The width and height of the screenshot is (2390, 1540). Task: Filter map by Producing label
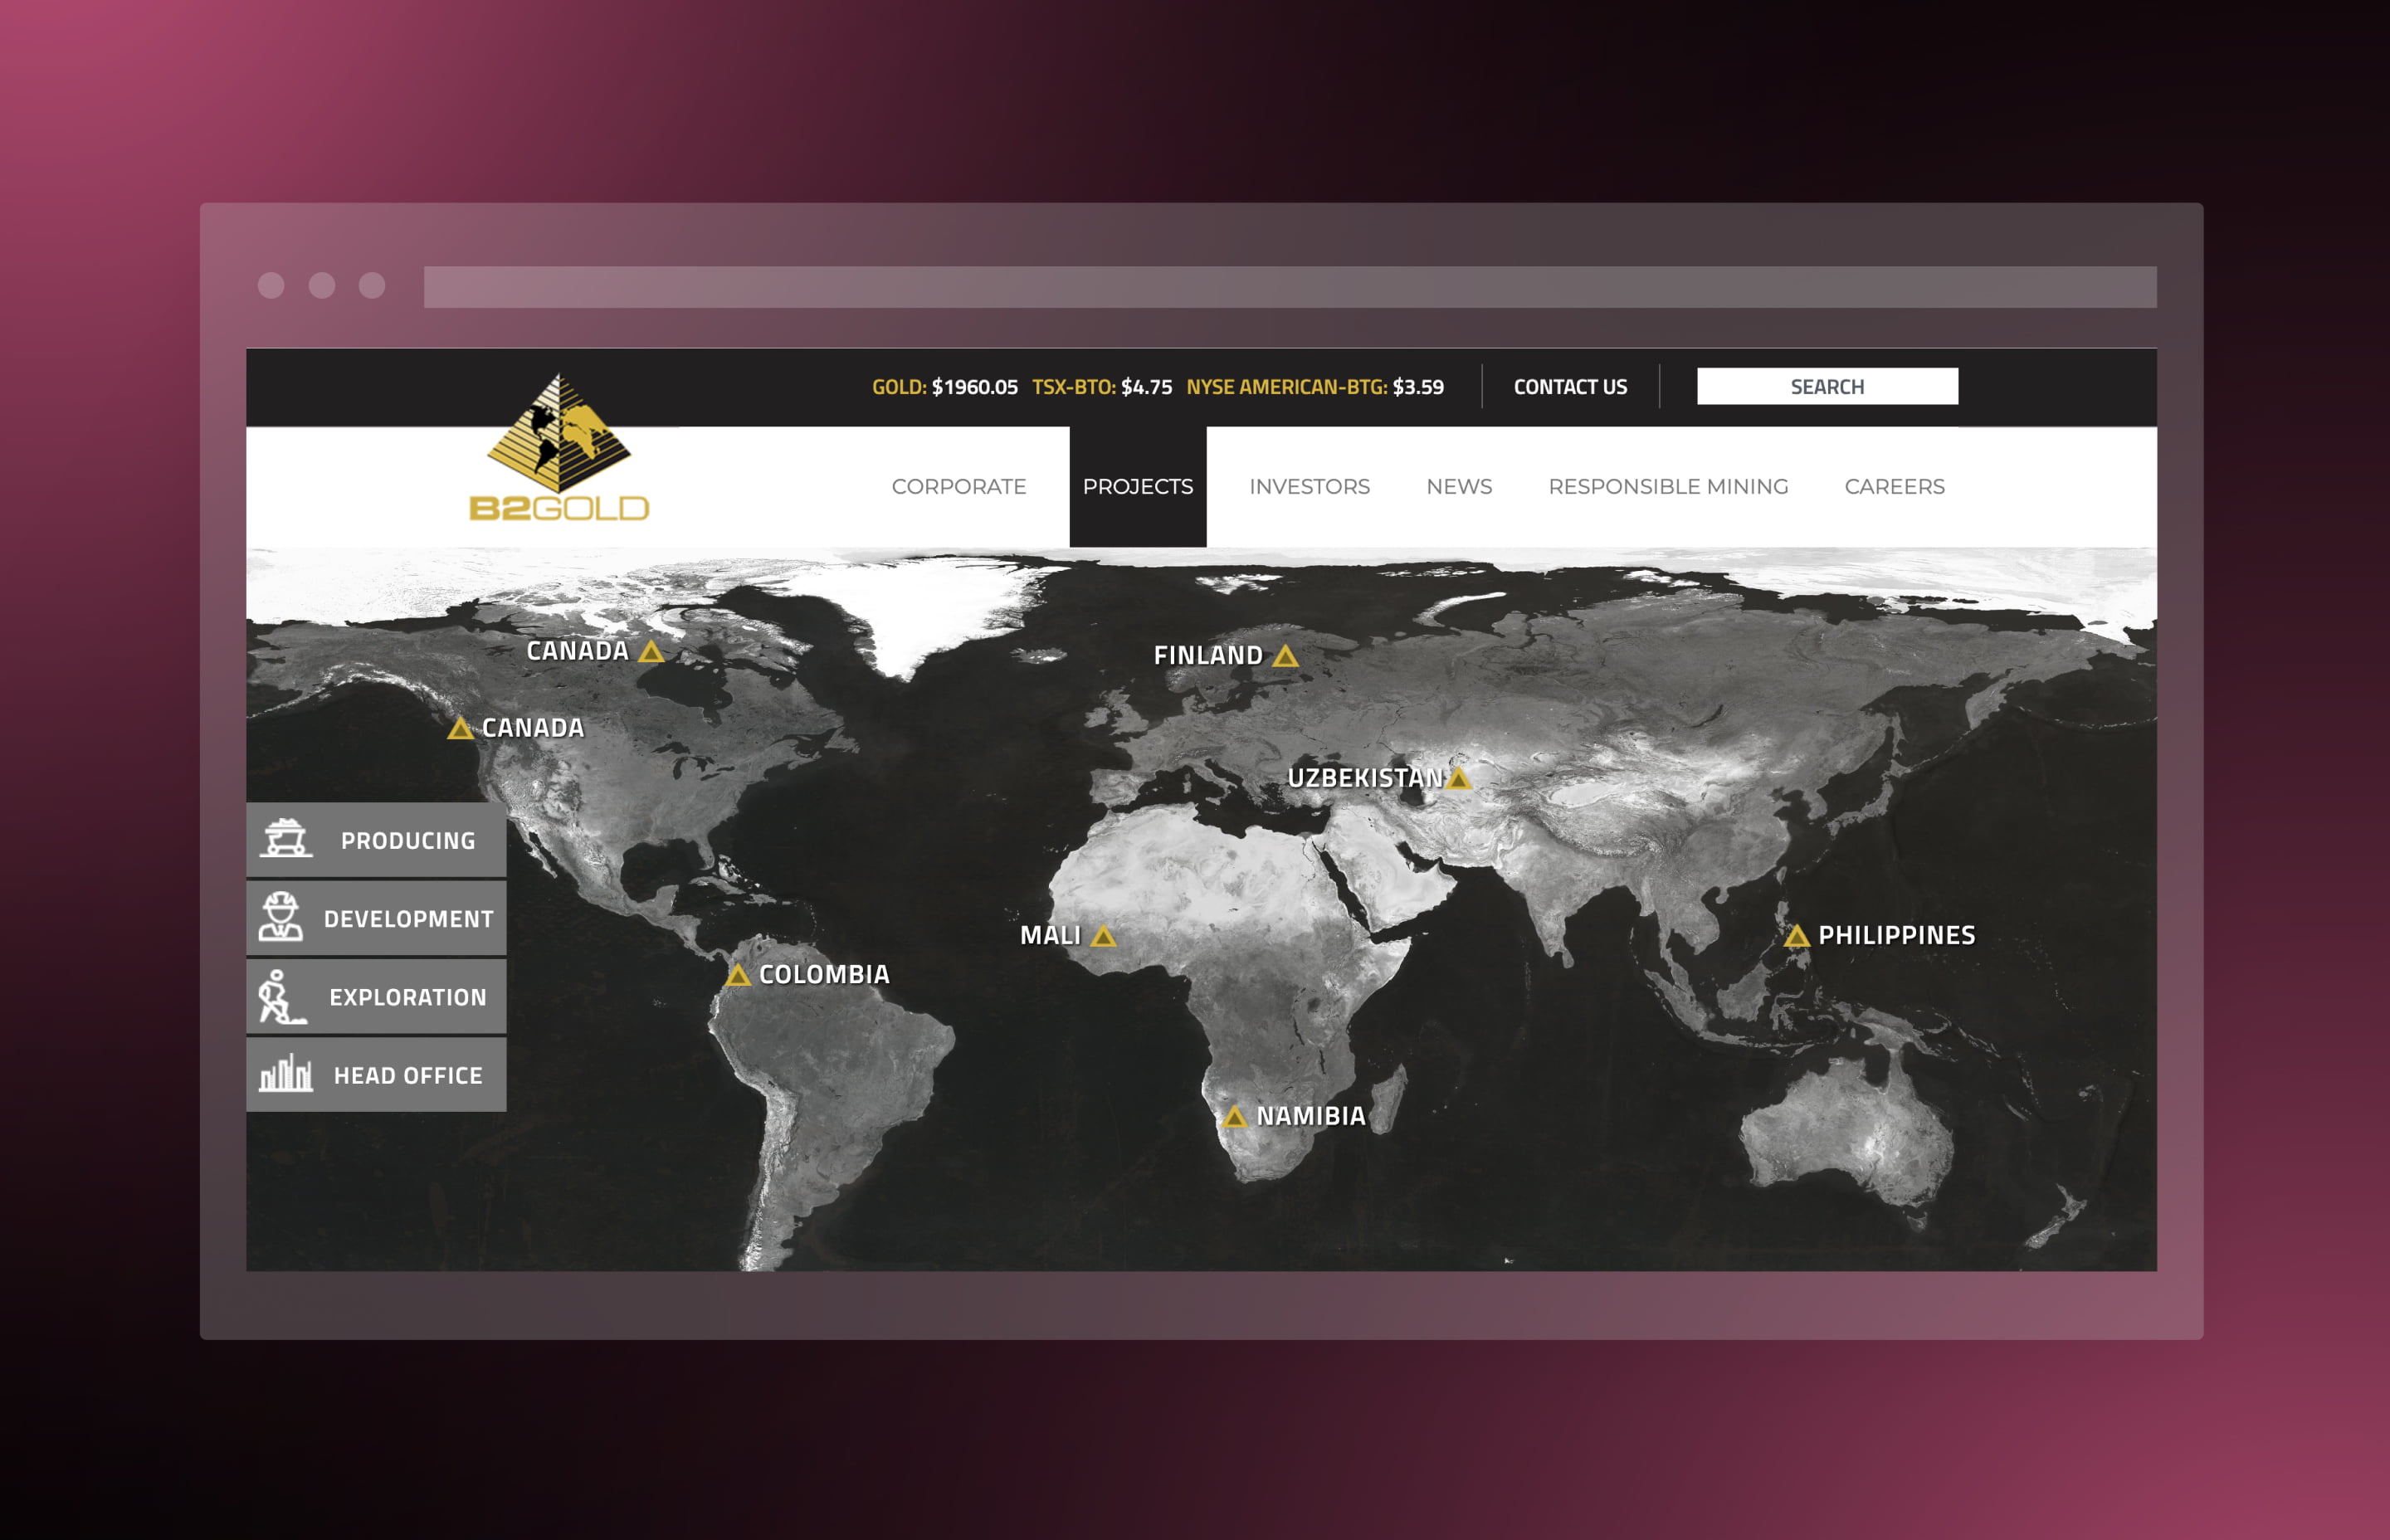pyautogui.click(x=408, y=841)
